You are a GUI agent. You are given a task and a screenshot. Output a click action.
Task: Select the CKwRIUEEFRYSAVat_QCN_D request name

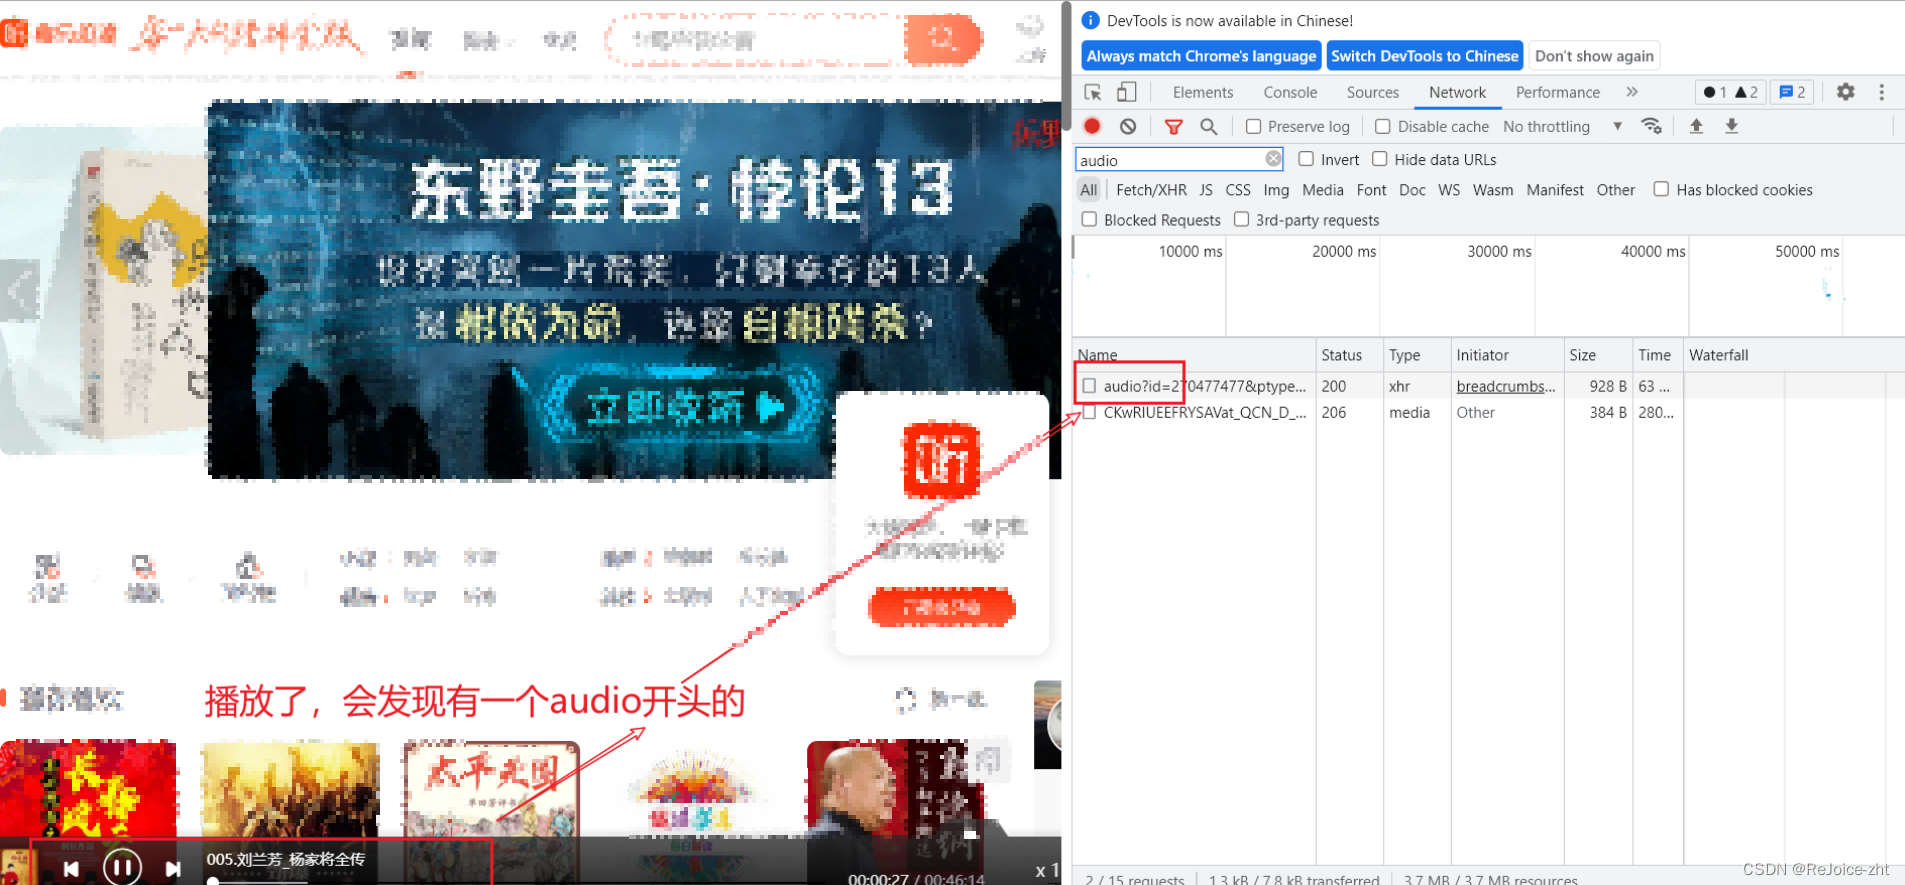[1205, 412]
